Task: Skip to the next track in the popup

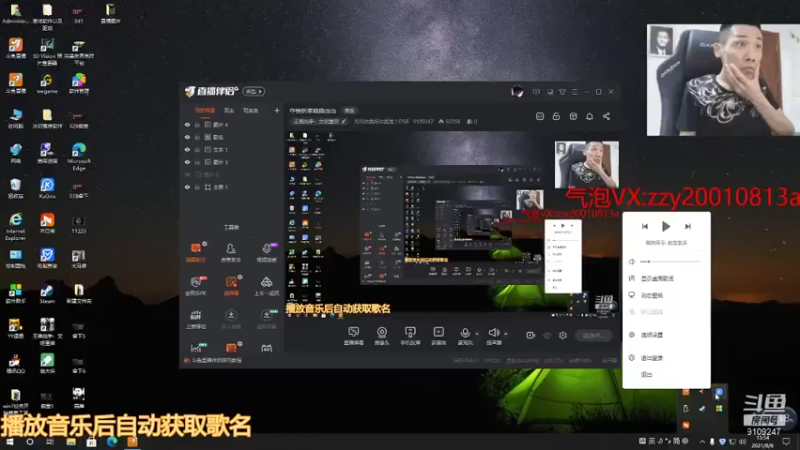Action: click(688, 226)
